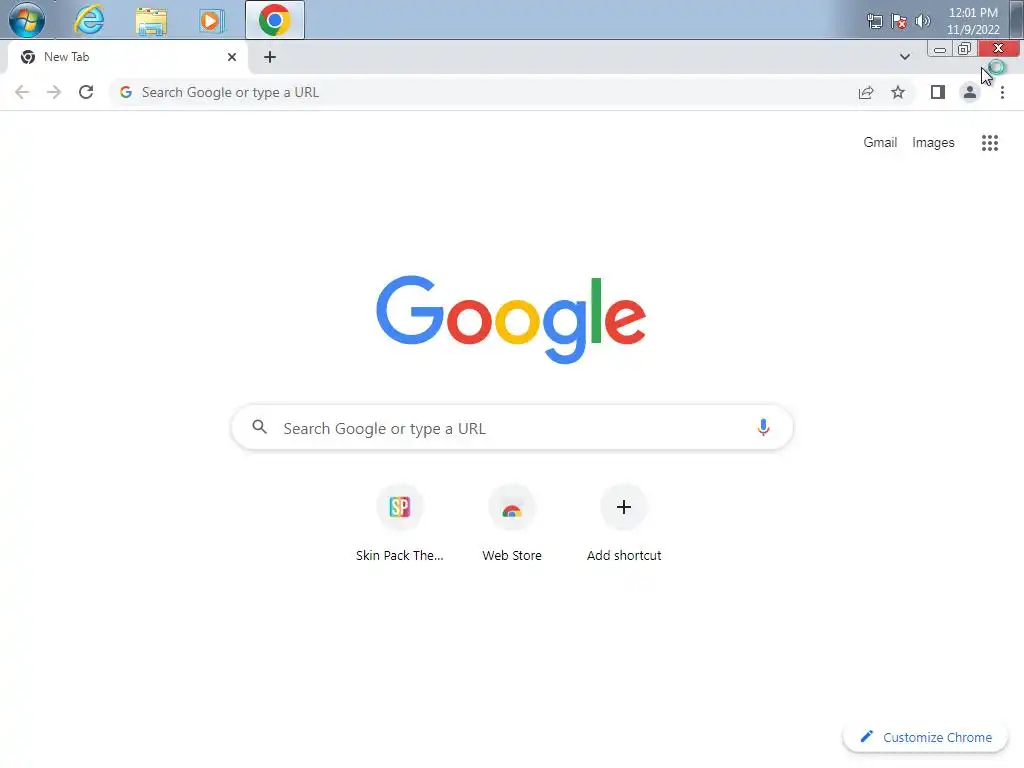Share this page icon

(x=866, y=92)
